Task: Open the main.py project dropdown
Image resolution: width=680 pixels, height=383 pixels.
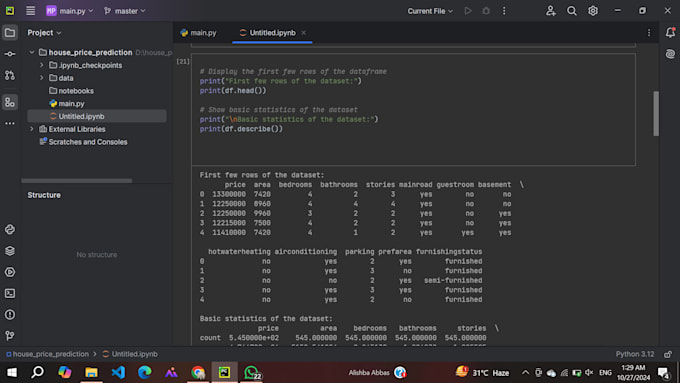Action: (70, 11)
